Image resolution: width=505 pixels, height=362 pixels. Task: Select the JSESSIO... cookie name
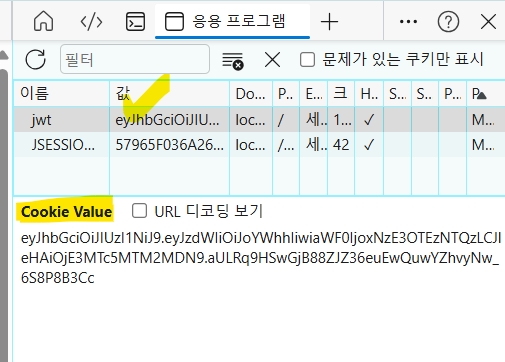point(63,145)
